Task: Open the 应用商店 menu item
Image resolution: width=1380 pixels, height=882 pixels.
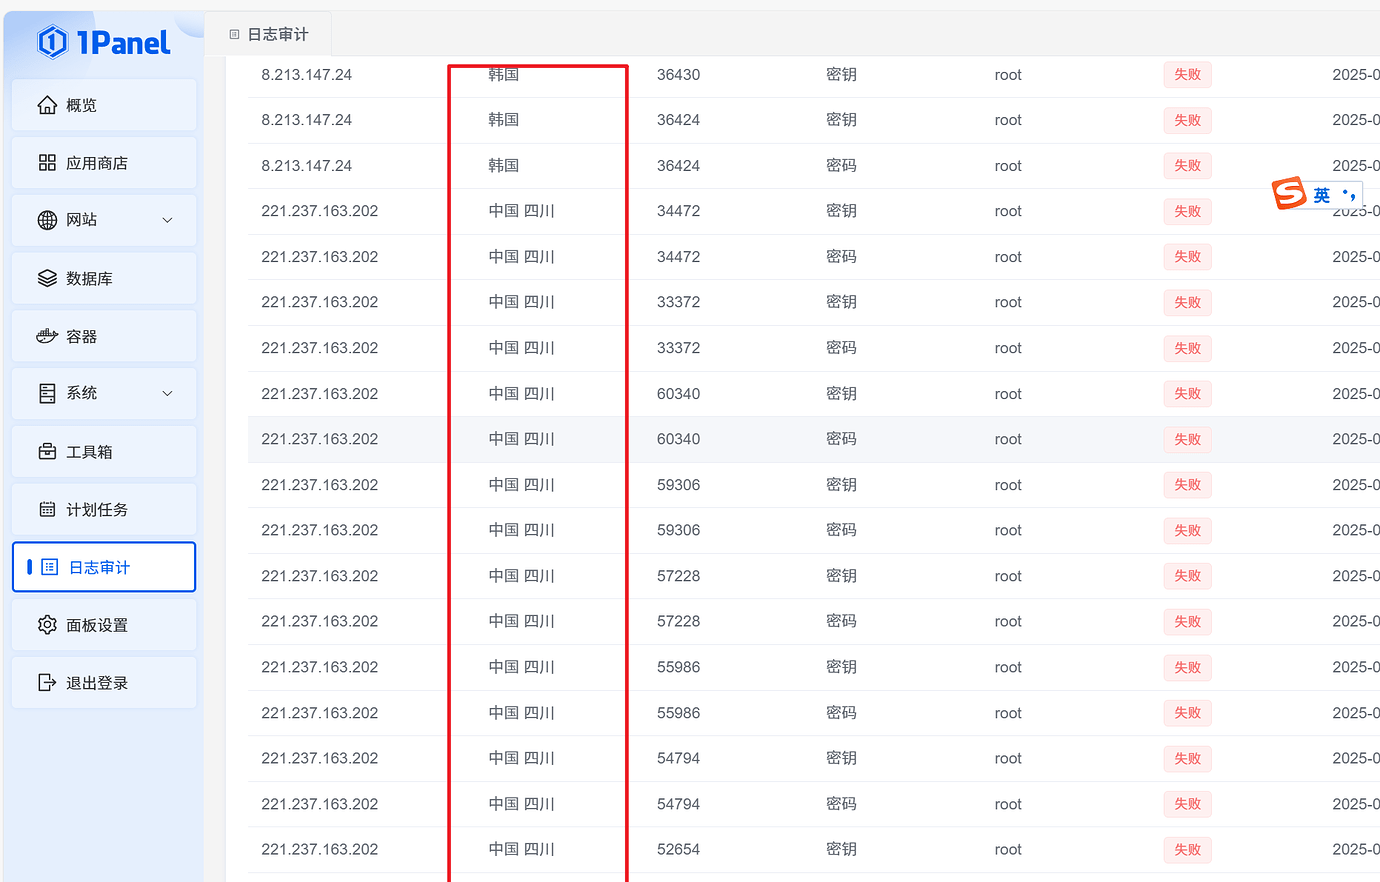Action: click(x=104, y=163)
